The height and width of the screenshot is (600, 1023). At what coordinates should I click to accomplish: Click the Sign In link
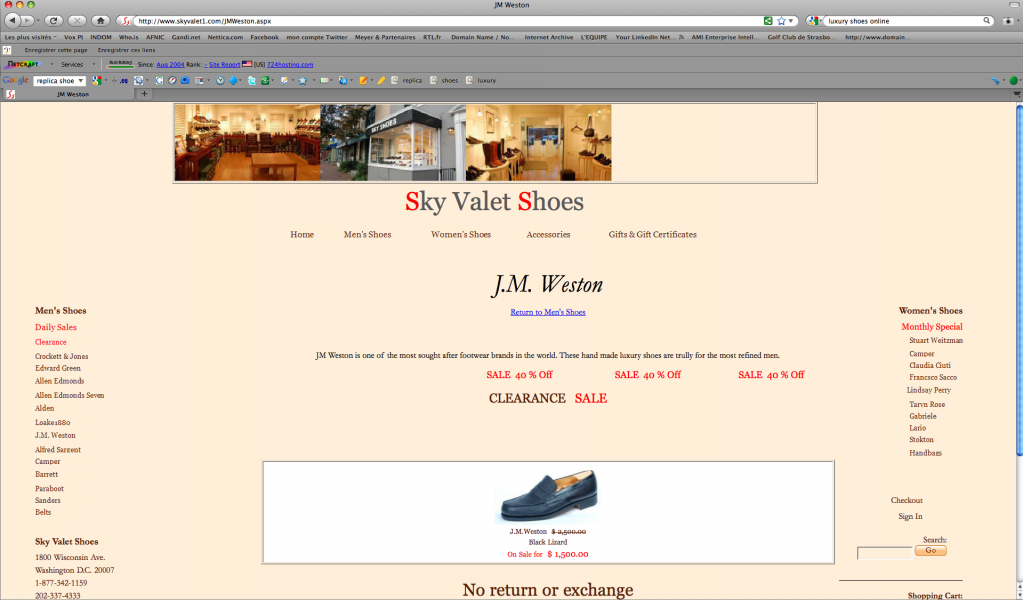coord(910,517)
